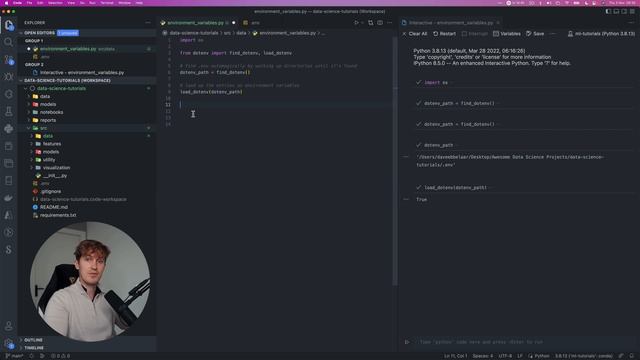Open the Source Control view
Screen dimensions: 640x360
[x=9, y=60]
